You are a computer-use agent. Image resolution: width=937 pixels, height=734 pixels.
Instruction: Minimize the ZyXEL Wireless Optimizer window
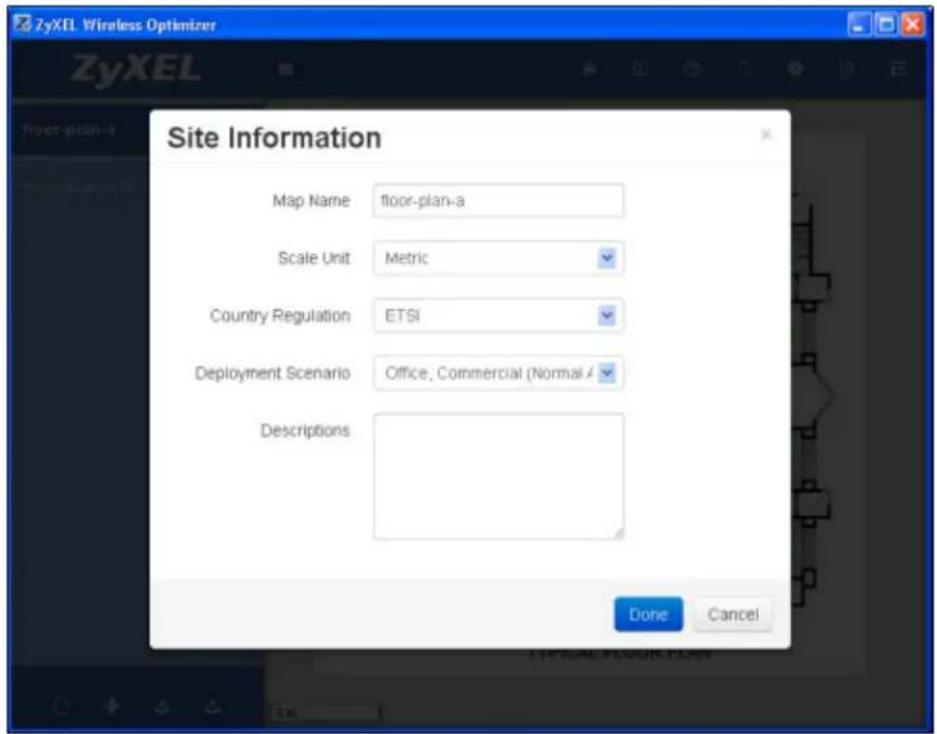(859, 25)
